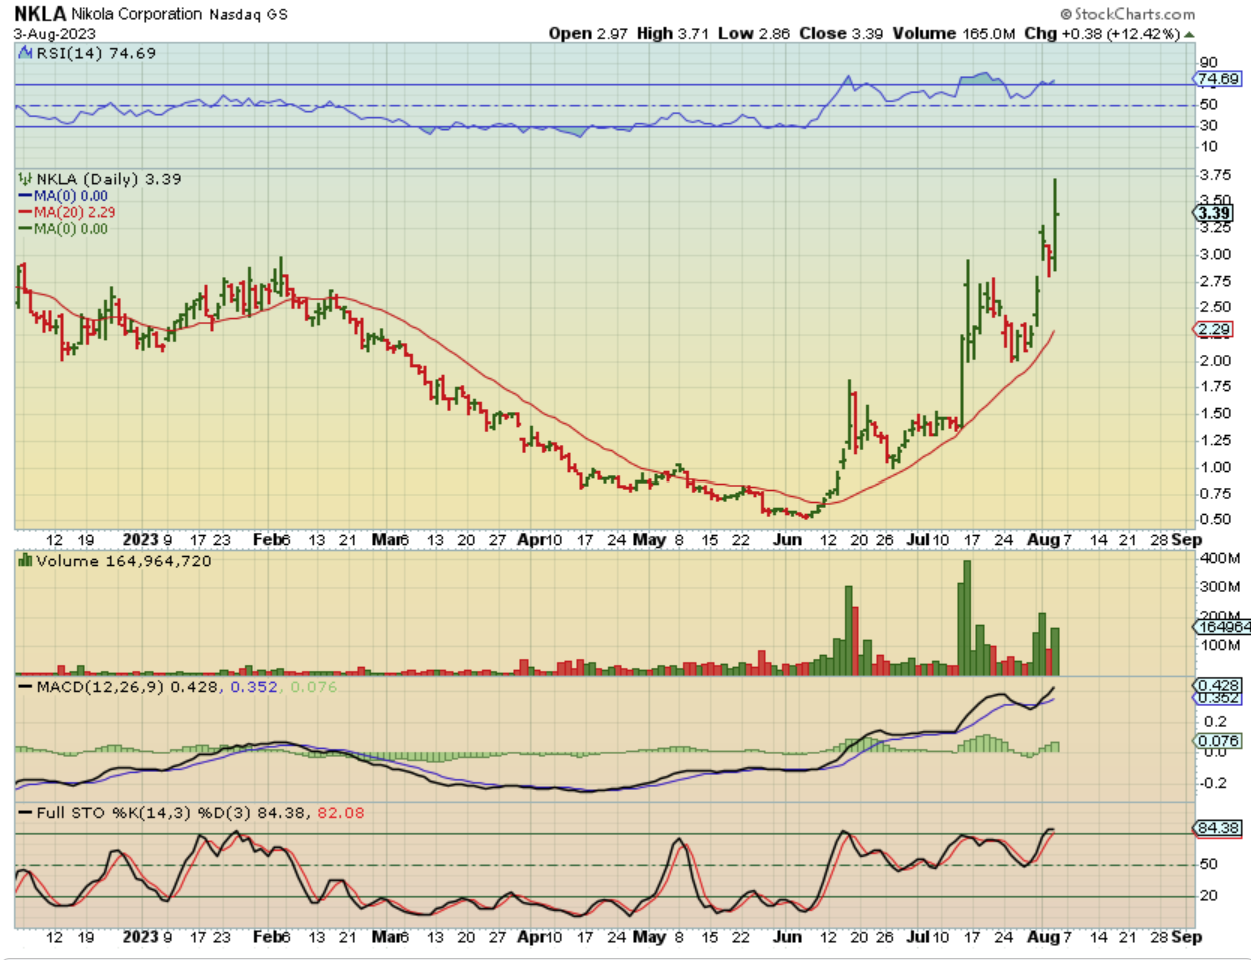This screenshot has width=1251, height=960.
Task: Click the Volume bar chart legend icon
Action: [x=25, y=561]
